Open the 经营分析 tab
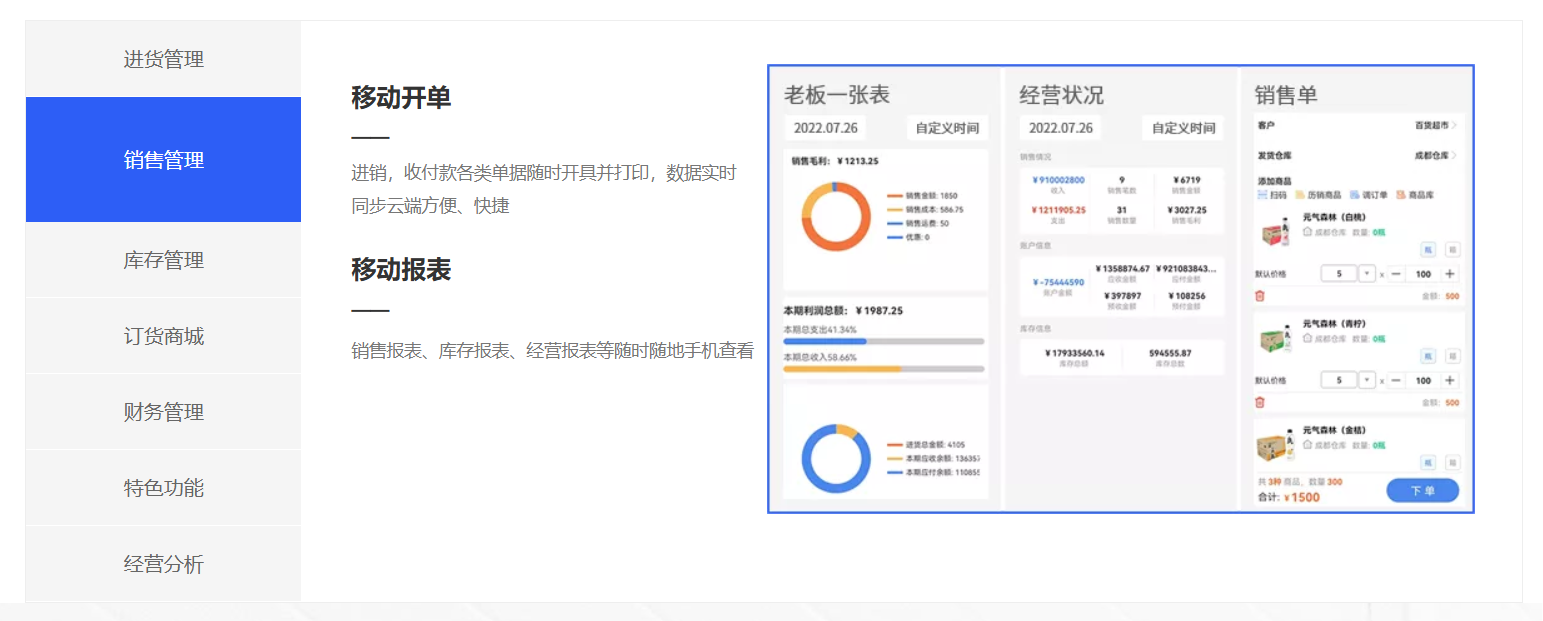Screen dimensions: 1543x621 163,564
